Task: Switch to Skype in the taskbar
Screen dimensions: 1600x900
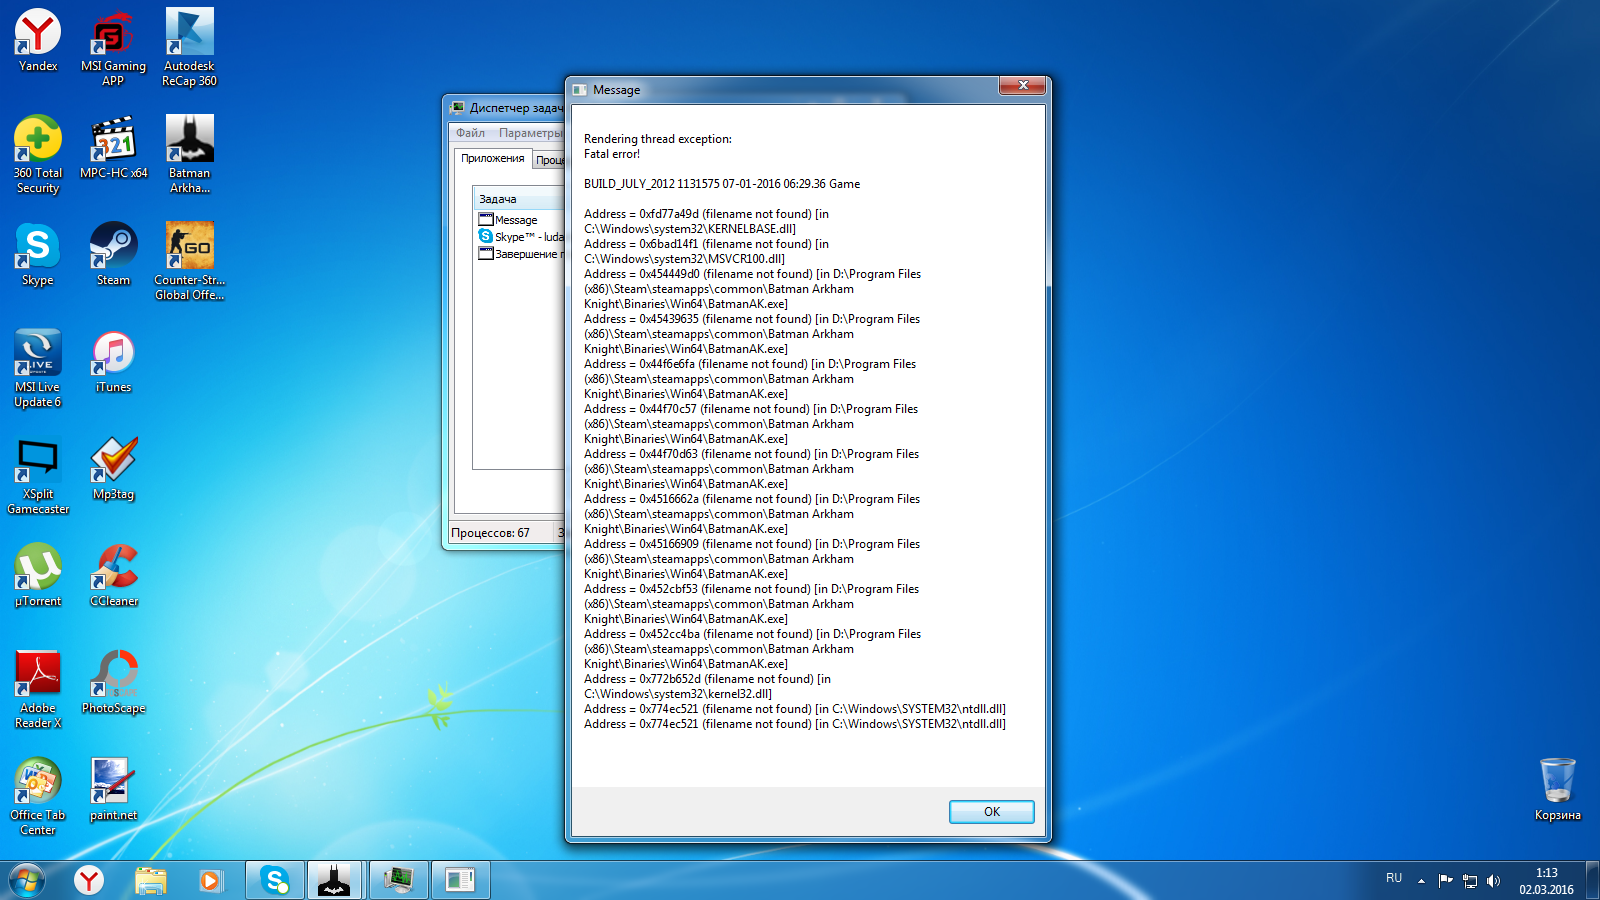Action: click(x=274, y=880)
